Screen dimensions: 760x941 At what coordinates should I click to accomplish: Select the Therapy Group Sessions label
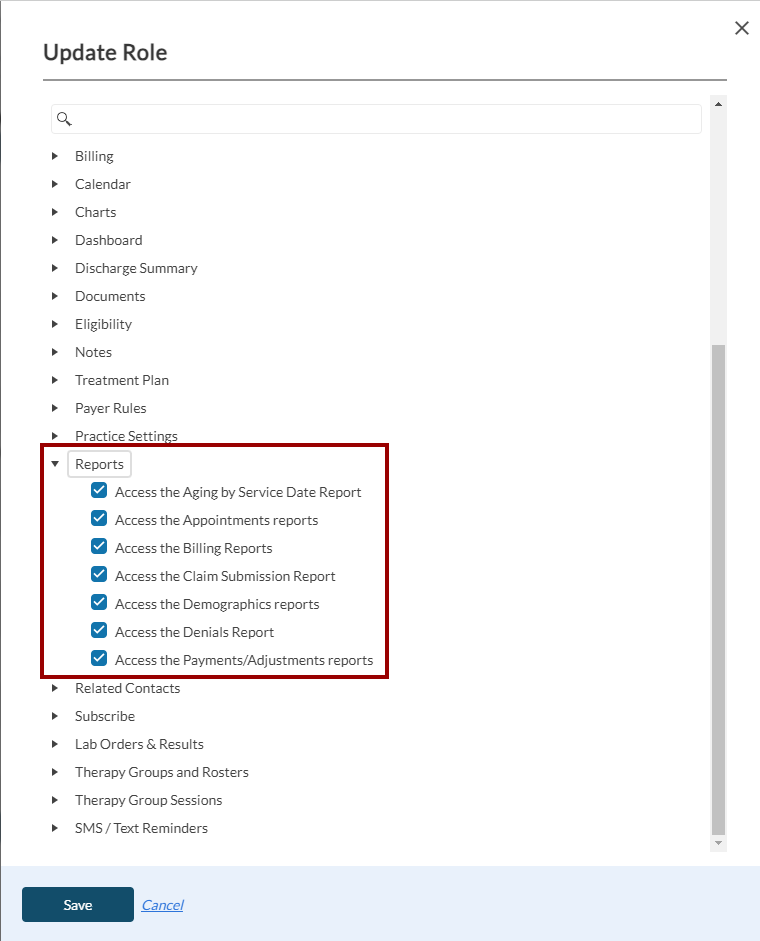[148, 800]
